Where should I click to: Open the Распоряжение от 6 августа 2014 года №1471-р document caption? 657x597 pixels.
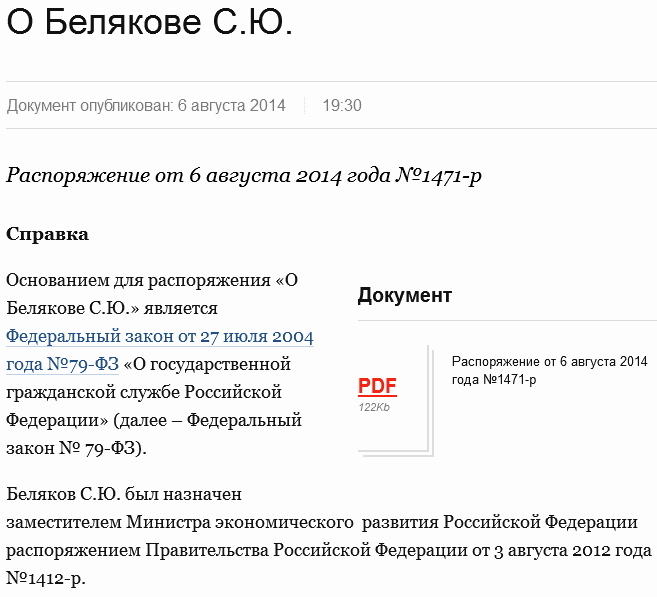tap(549, 370)
